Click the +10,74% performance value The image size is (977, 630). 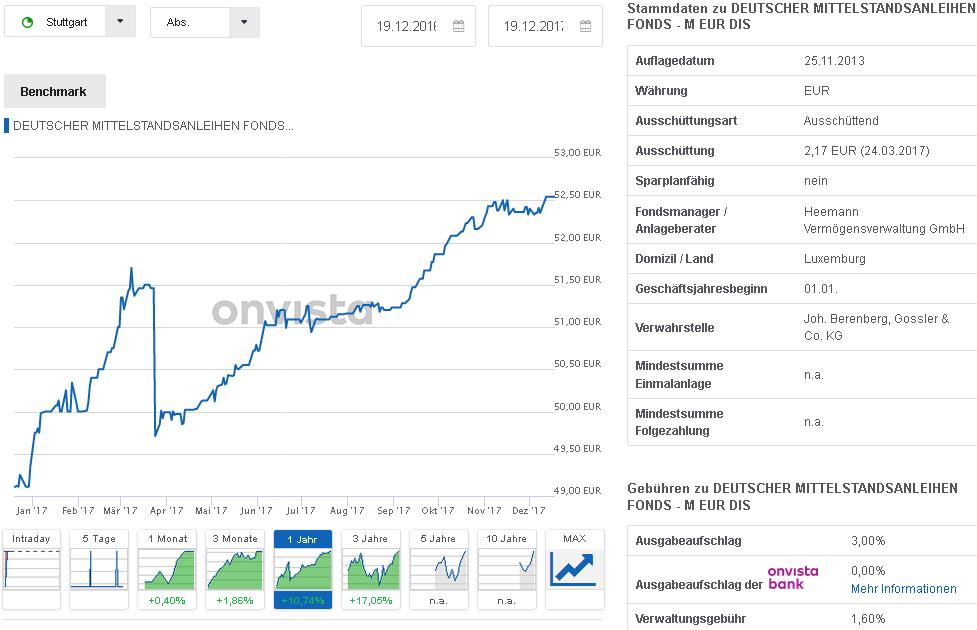click(303, 601)
